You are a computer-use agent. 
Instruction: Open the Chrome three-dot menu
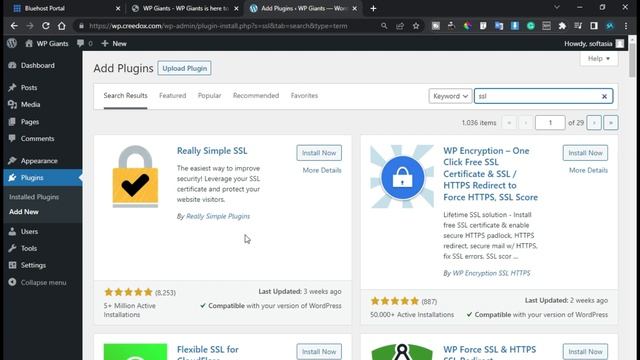coord(626,26)
